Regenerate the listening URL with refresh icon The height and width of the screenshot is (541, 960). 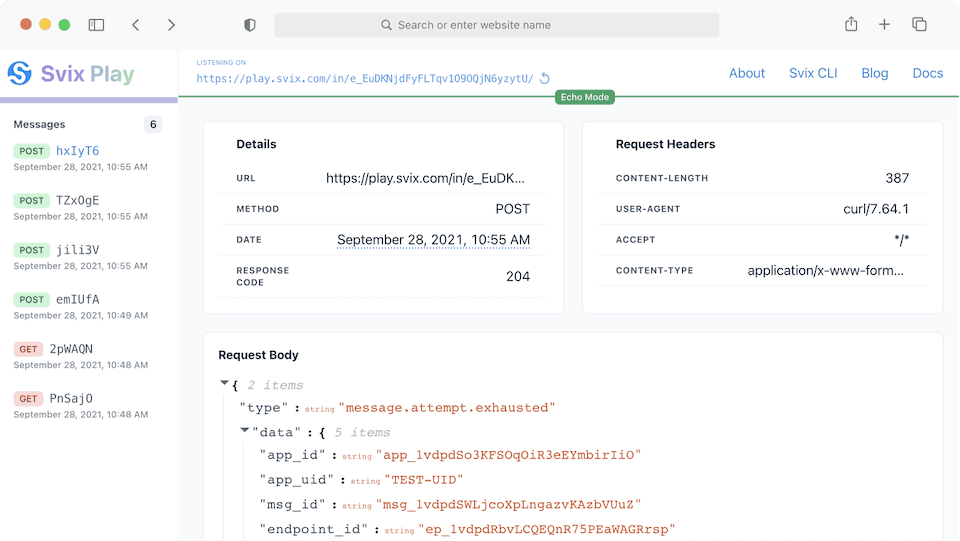(545, 78)
